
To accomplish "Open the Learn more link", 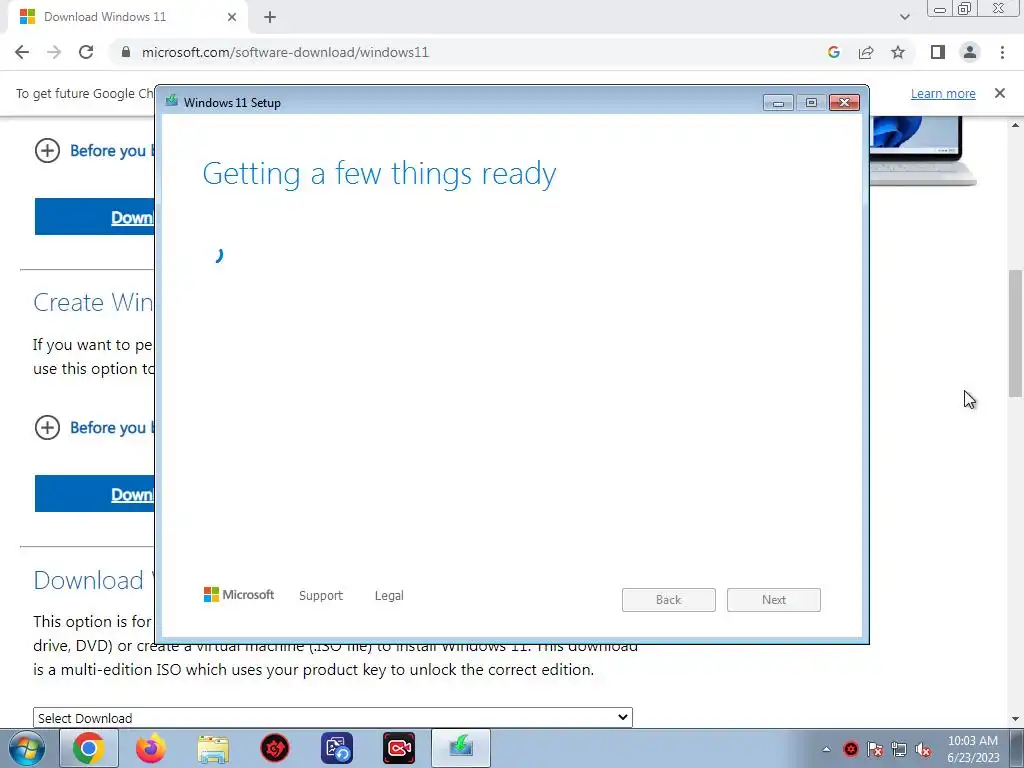I will click(943, 93).
